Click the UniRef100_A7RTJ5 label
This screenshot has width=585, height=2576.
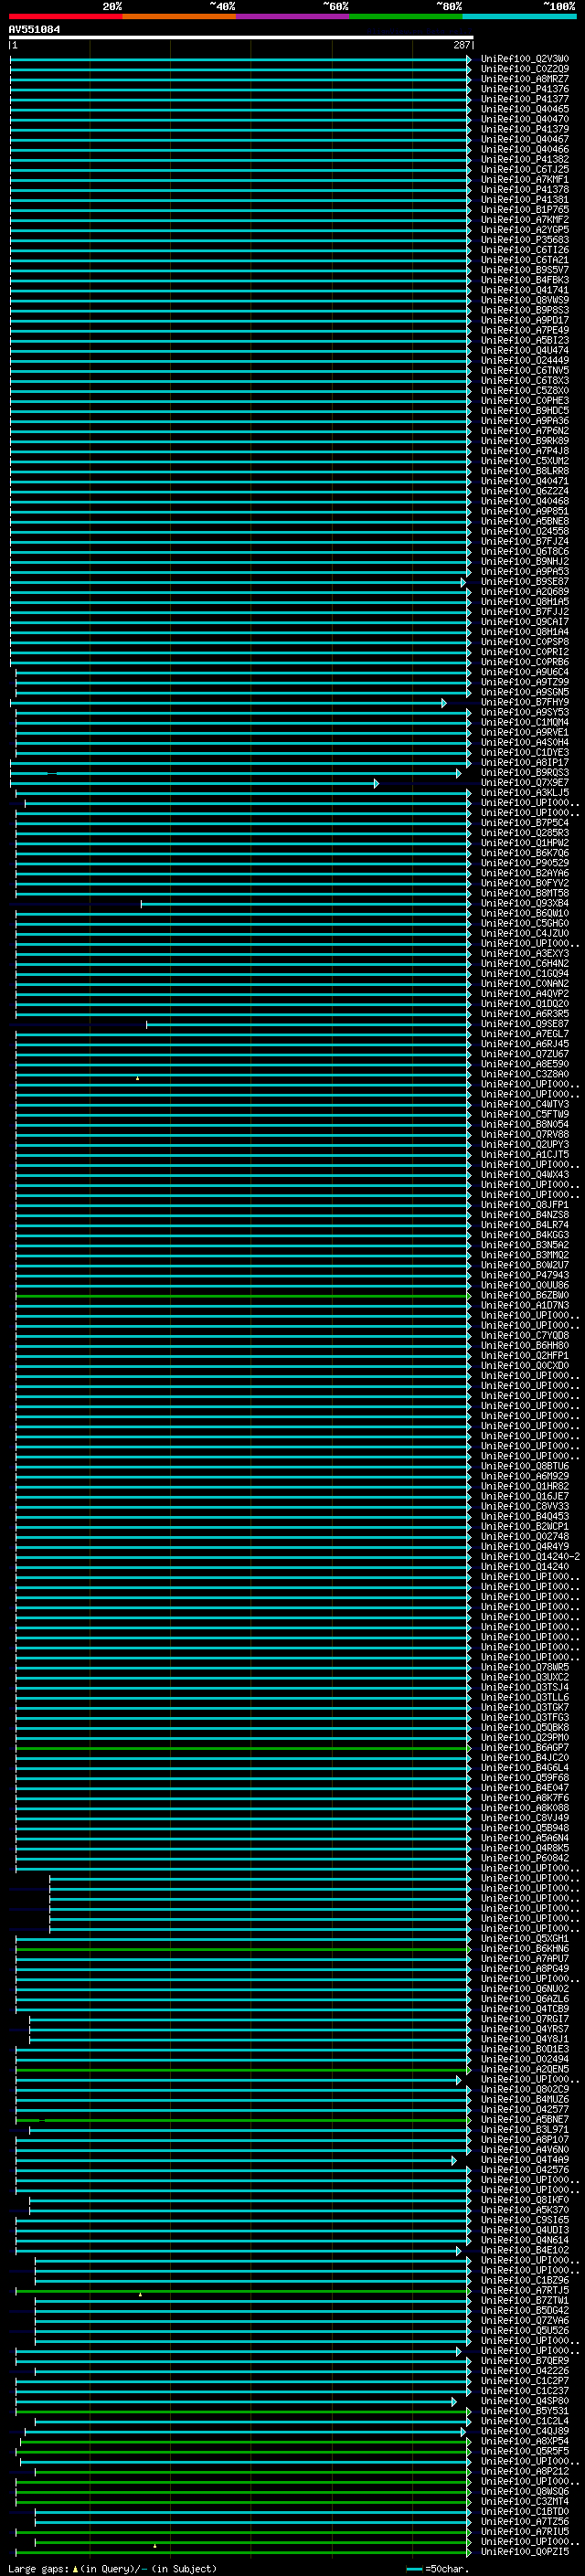tap(525, 2290)
